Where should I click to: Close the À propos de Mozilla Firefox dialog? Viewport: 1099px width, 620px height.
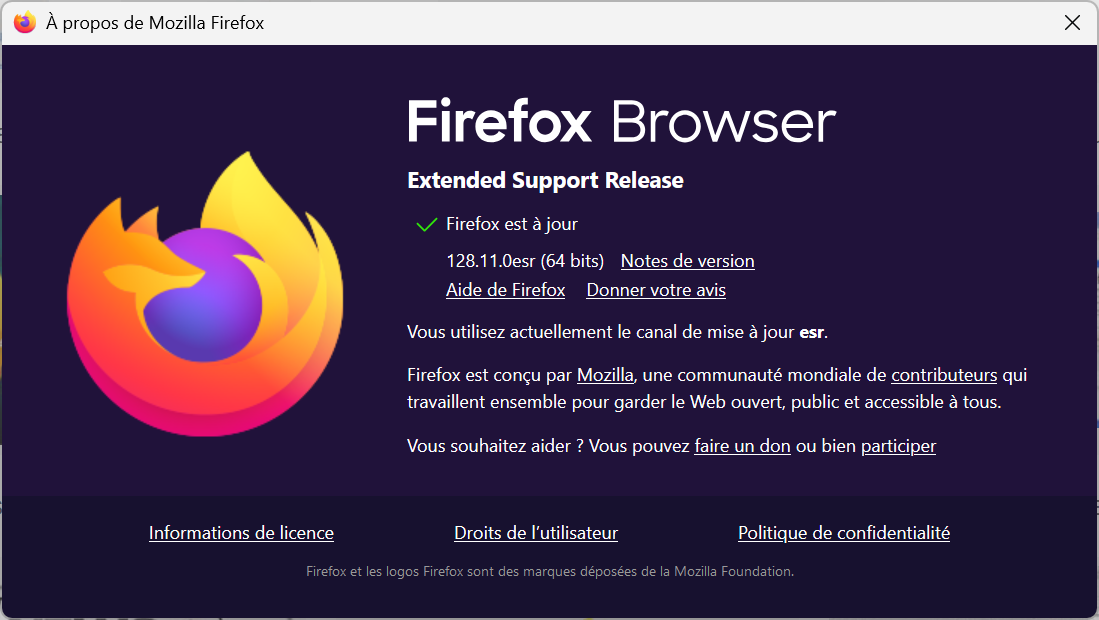tap(1072, 22)
